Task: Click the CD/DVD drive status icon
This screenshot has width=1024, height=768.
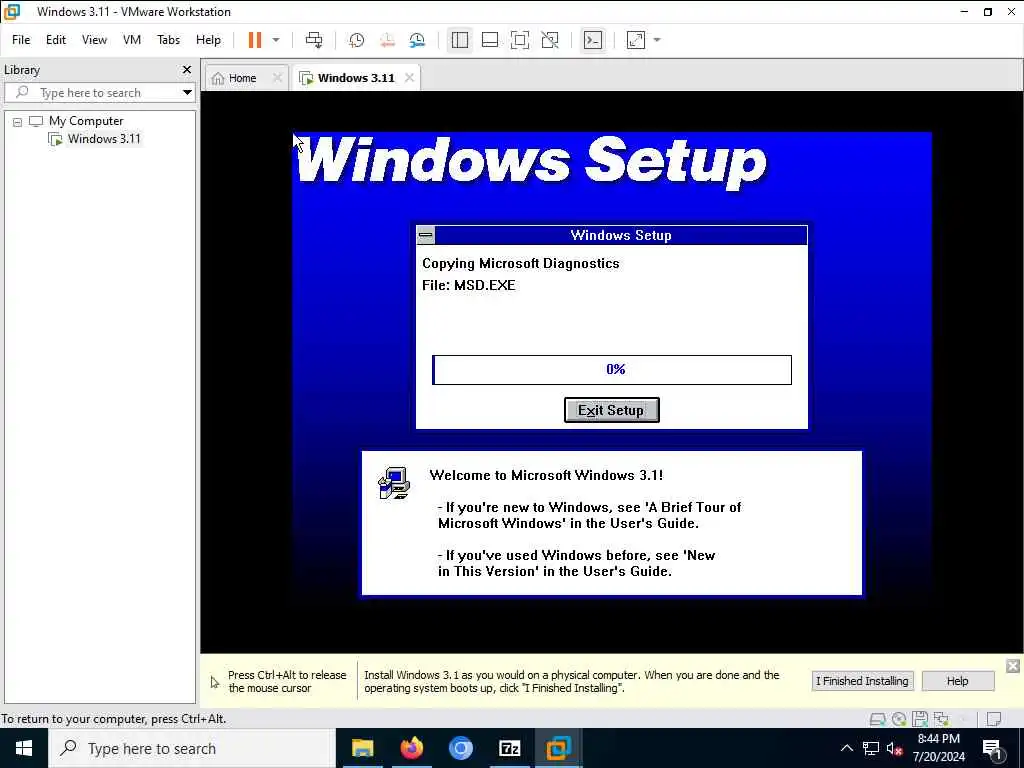Action: click(x=899, y=719)
